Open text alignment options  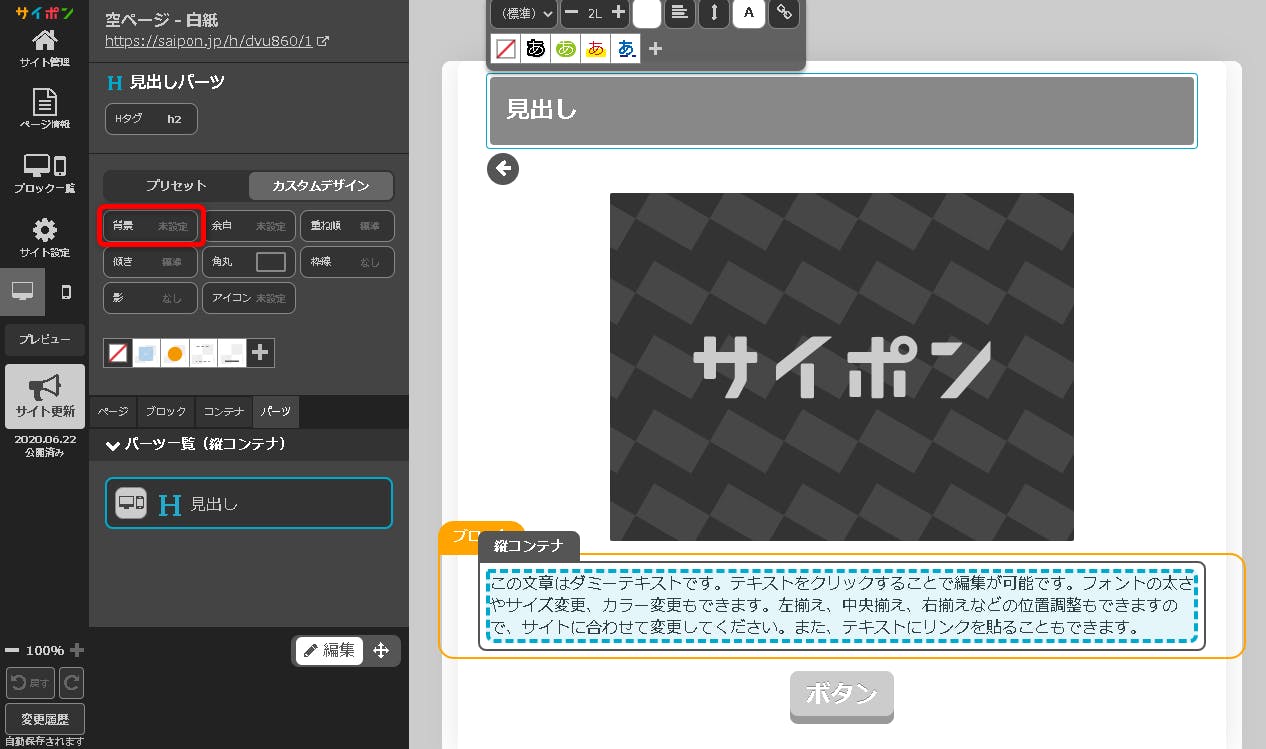click(x=680, y=13)
